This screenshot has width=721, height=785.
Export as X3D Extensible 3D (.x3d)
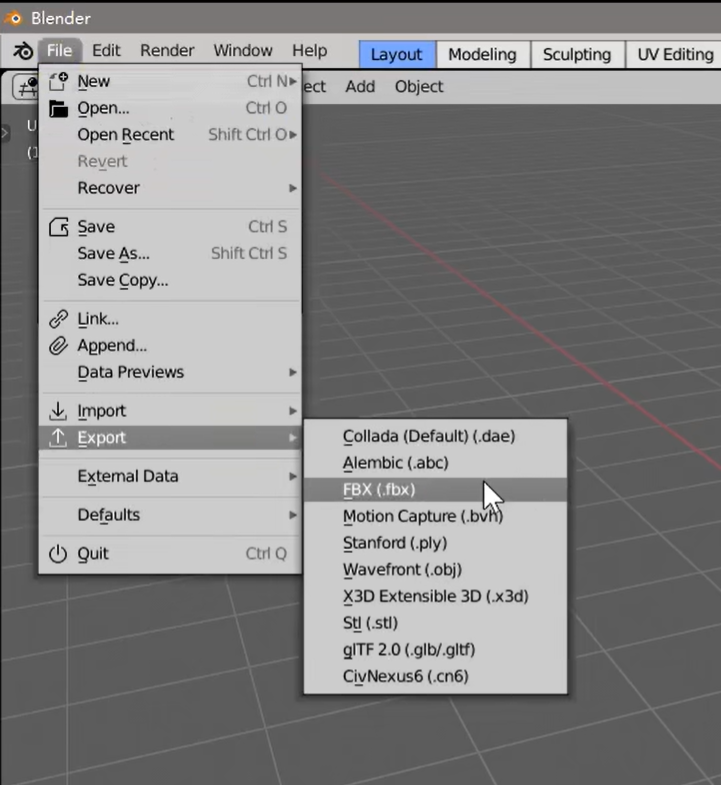point(436,596)
